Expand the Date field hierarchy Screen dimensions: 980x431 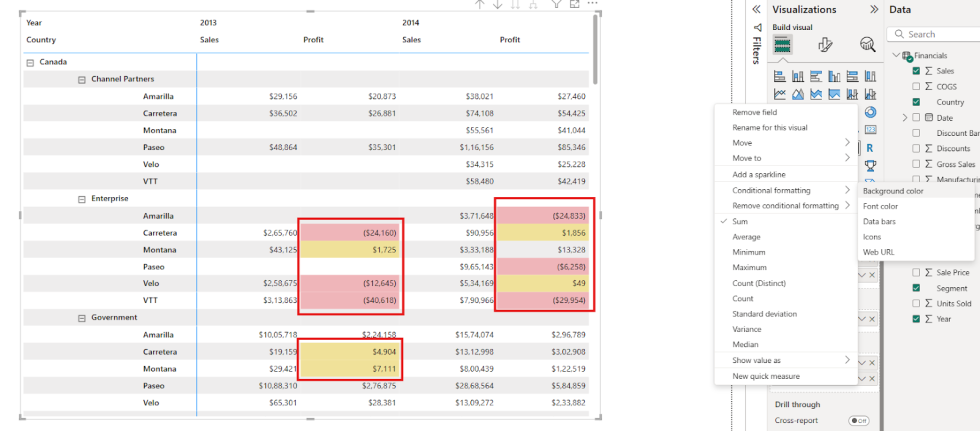905,117
